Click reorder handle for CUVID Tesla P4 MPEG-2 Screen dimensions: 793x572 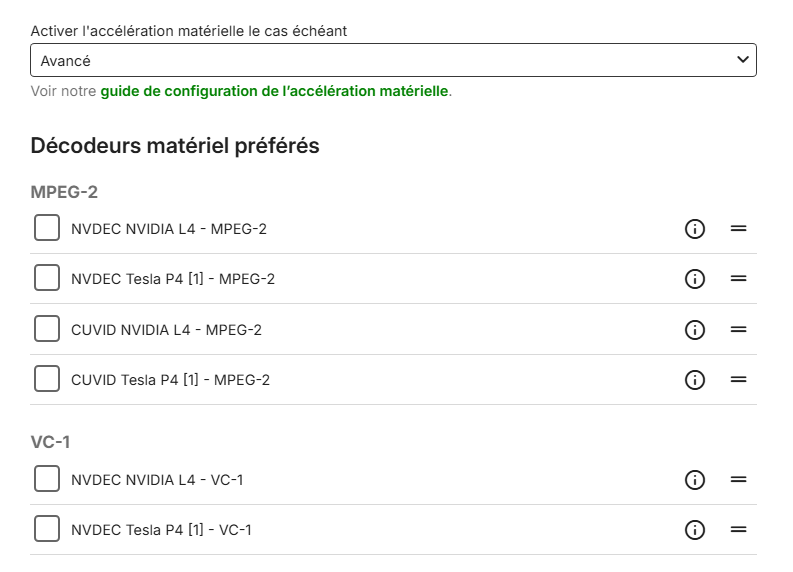[739, 380]
